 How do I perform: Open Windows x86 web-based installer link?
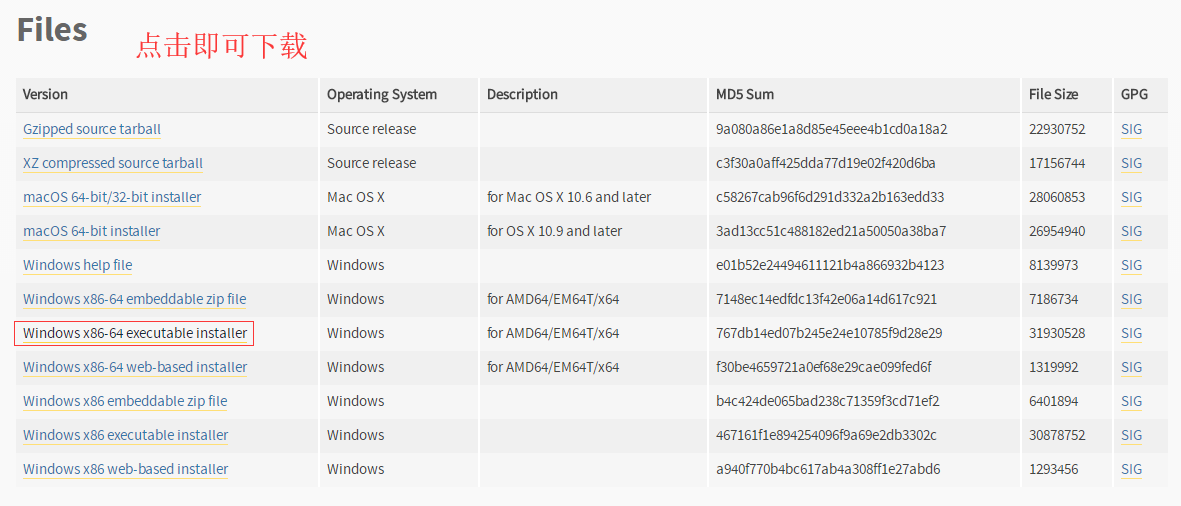tap(125, 469)
